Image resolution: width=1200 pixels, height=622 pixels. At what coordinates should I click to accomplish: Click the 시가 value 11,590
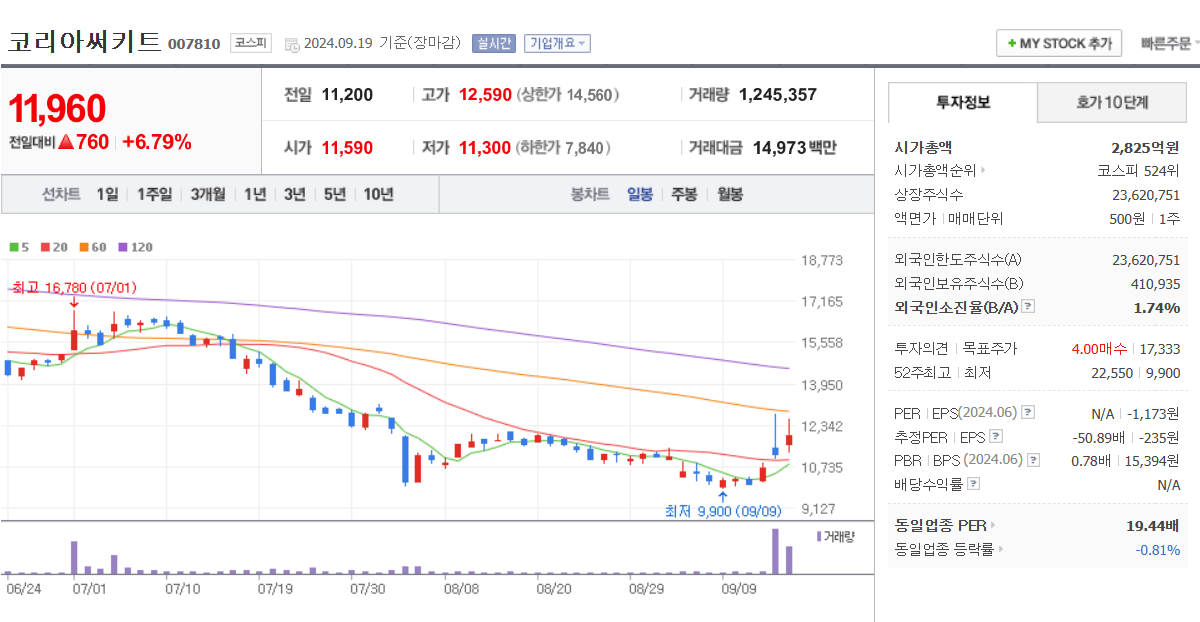click(347, 148)
